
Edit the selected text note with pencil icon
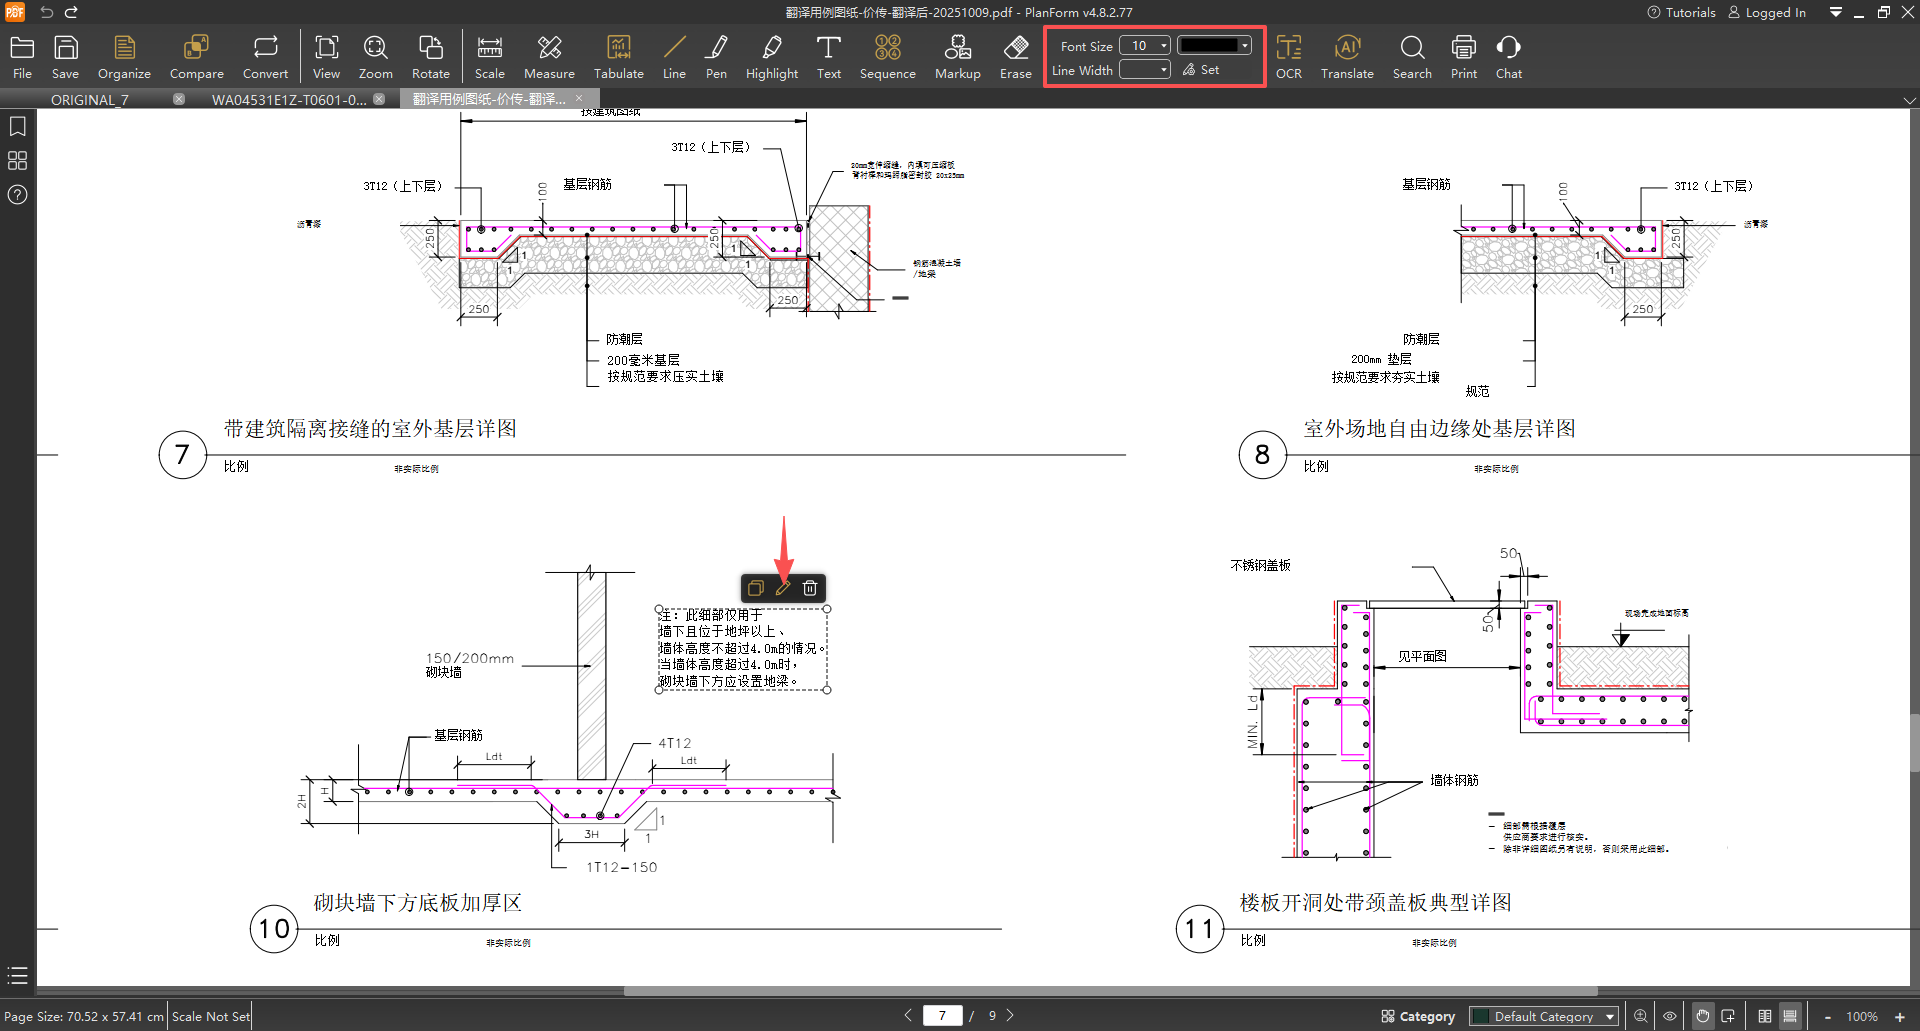[783, 588]
